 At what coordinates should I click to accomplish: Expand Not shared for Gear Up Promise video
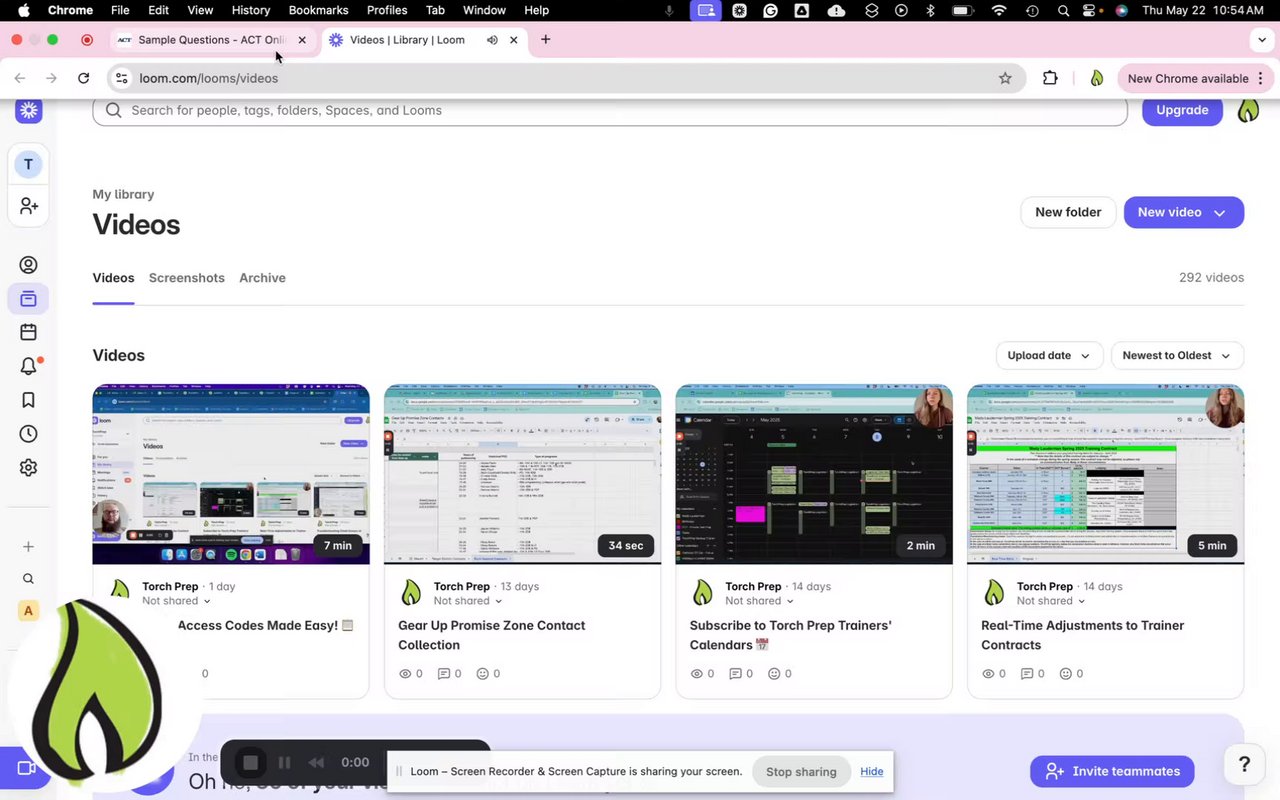click(x=468, y=601)
